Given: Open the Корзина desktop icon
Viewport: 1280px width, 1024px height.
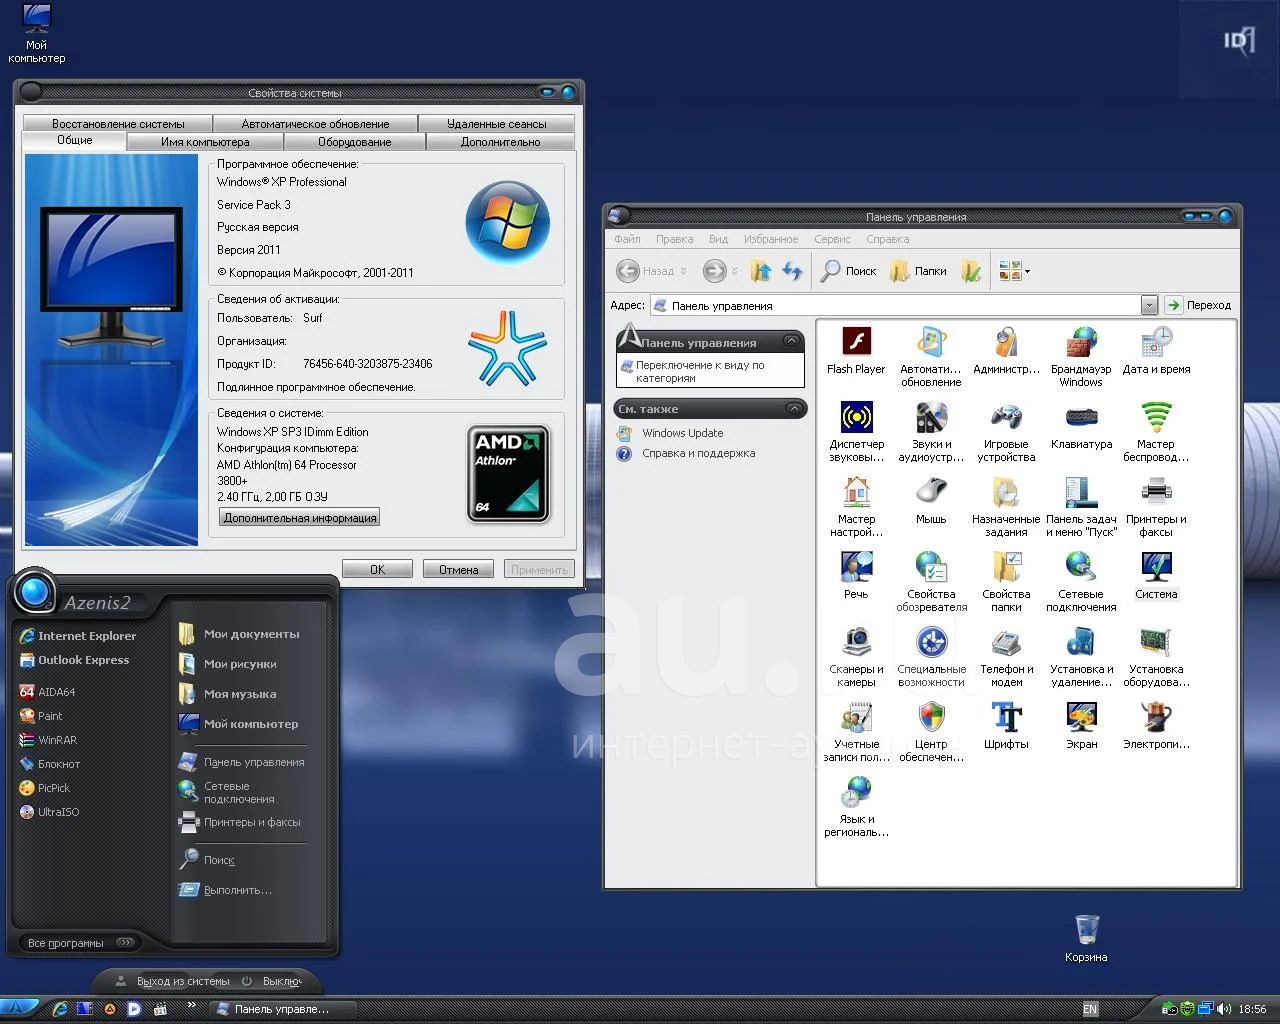Looking at the screenshot, I should click(1086, 937).
